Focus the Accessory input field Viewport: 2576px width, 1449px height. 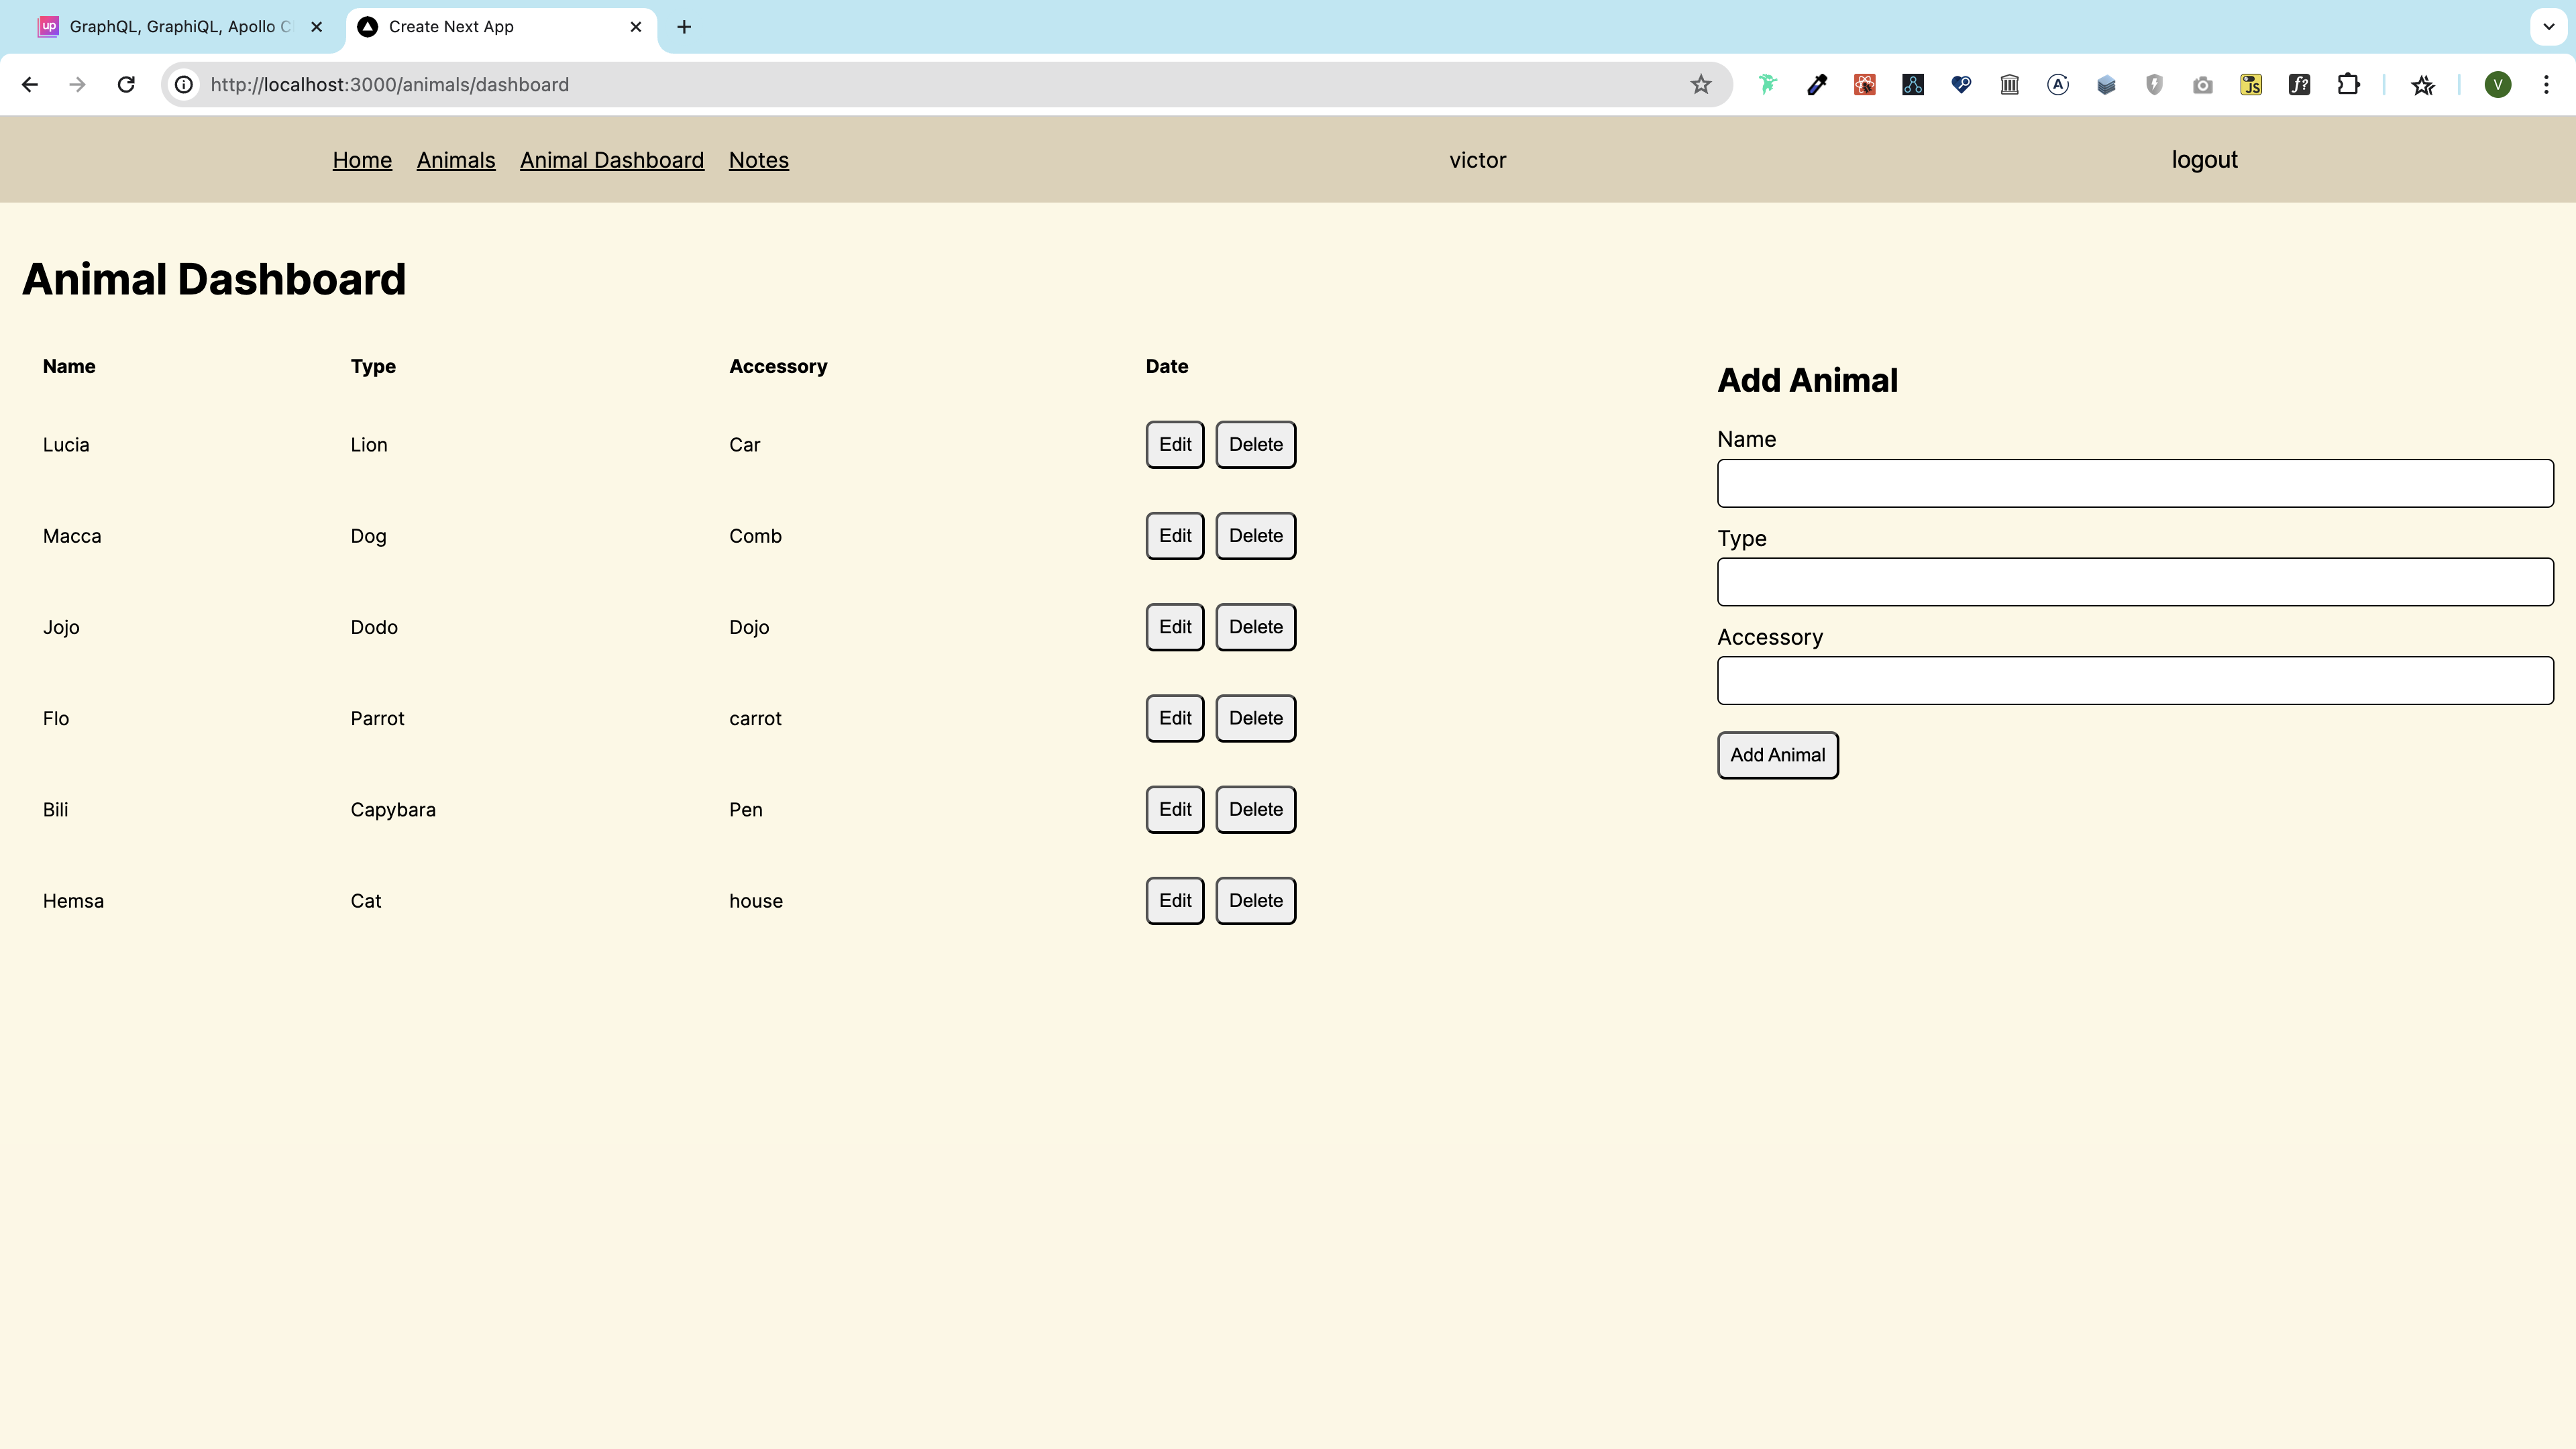2135,681
